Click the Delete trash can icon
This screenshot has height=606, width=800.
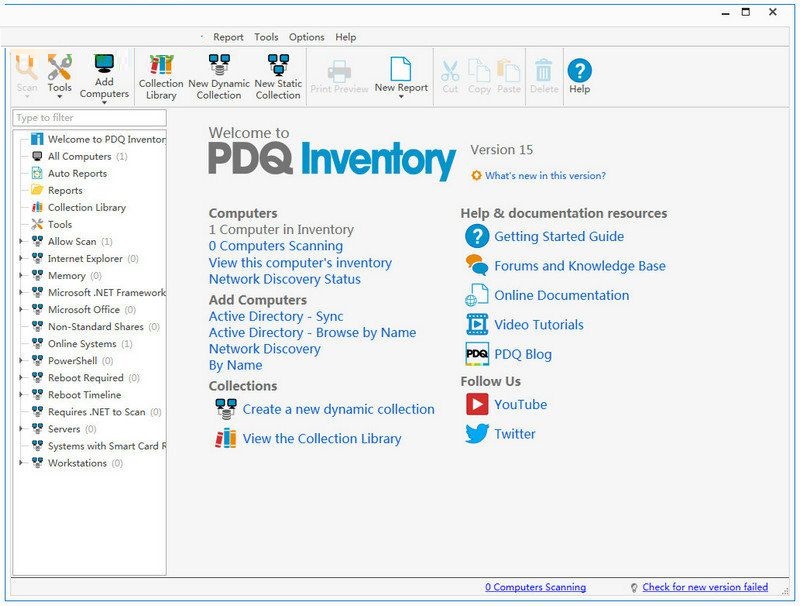pos(543,70)
